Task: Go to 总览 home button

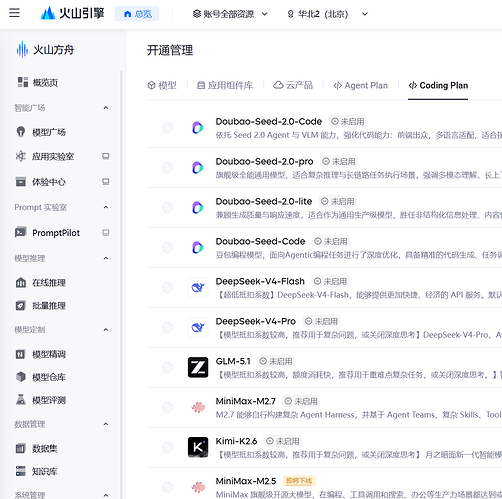Action: coord(137,14)
